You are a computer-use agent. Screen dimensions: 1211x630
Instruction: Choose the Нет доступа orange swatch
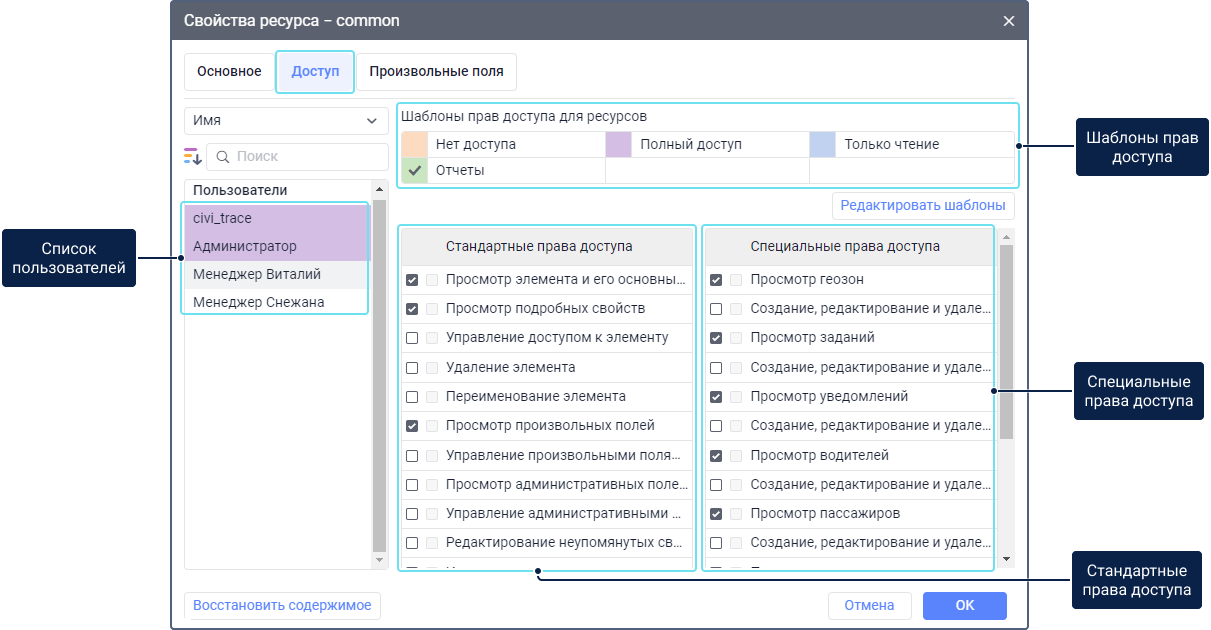[x=414, y=145]
